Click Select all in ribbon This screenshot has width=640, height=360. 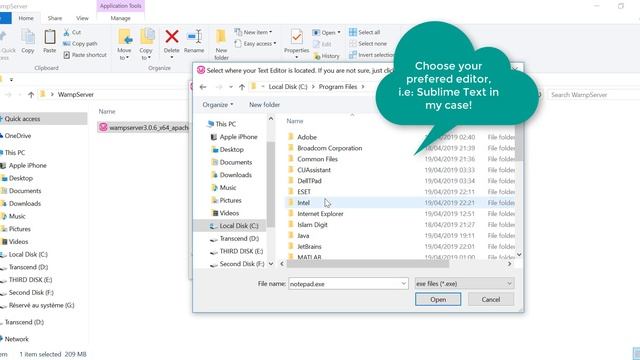click(365, 32)
